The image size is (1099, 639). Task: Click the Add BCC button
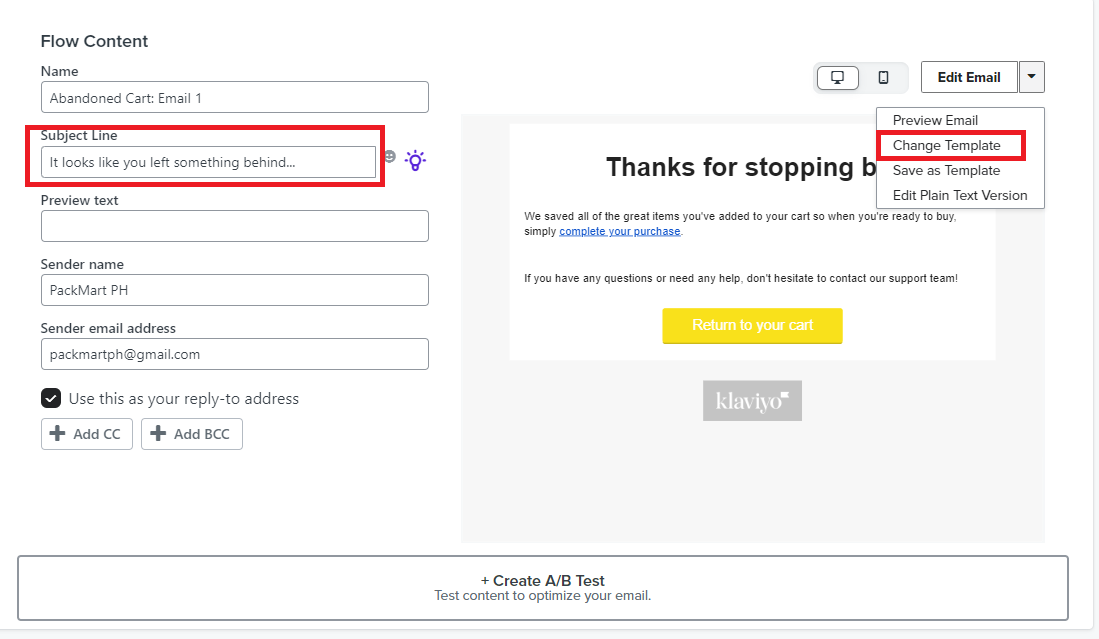[192, 434]
